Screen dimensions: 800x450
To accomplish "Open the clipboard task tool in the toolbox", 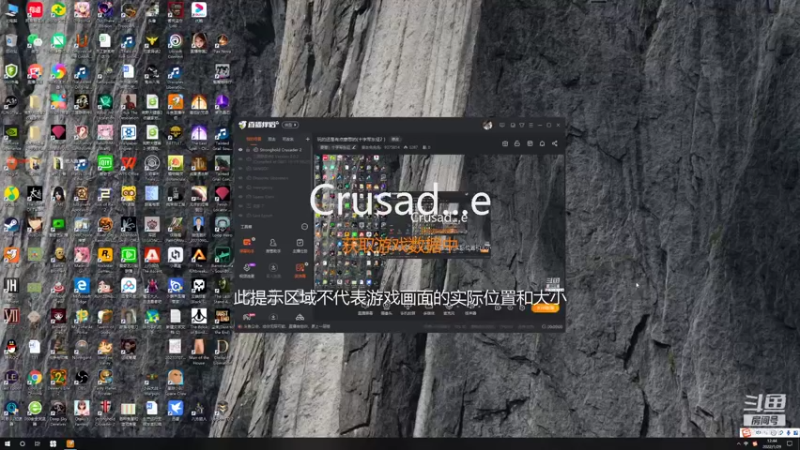I will 300,245.
